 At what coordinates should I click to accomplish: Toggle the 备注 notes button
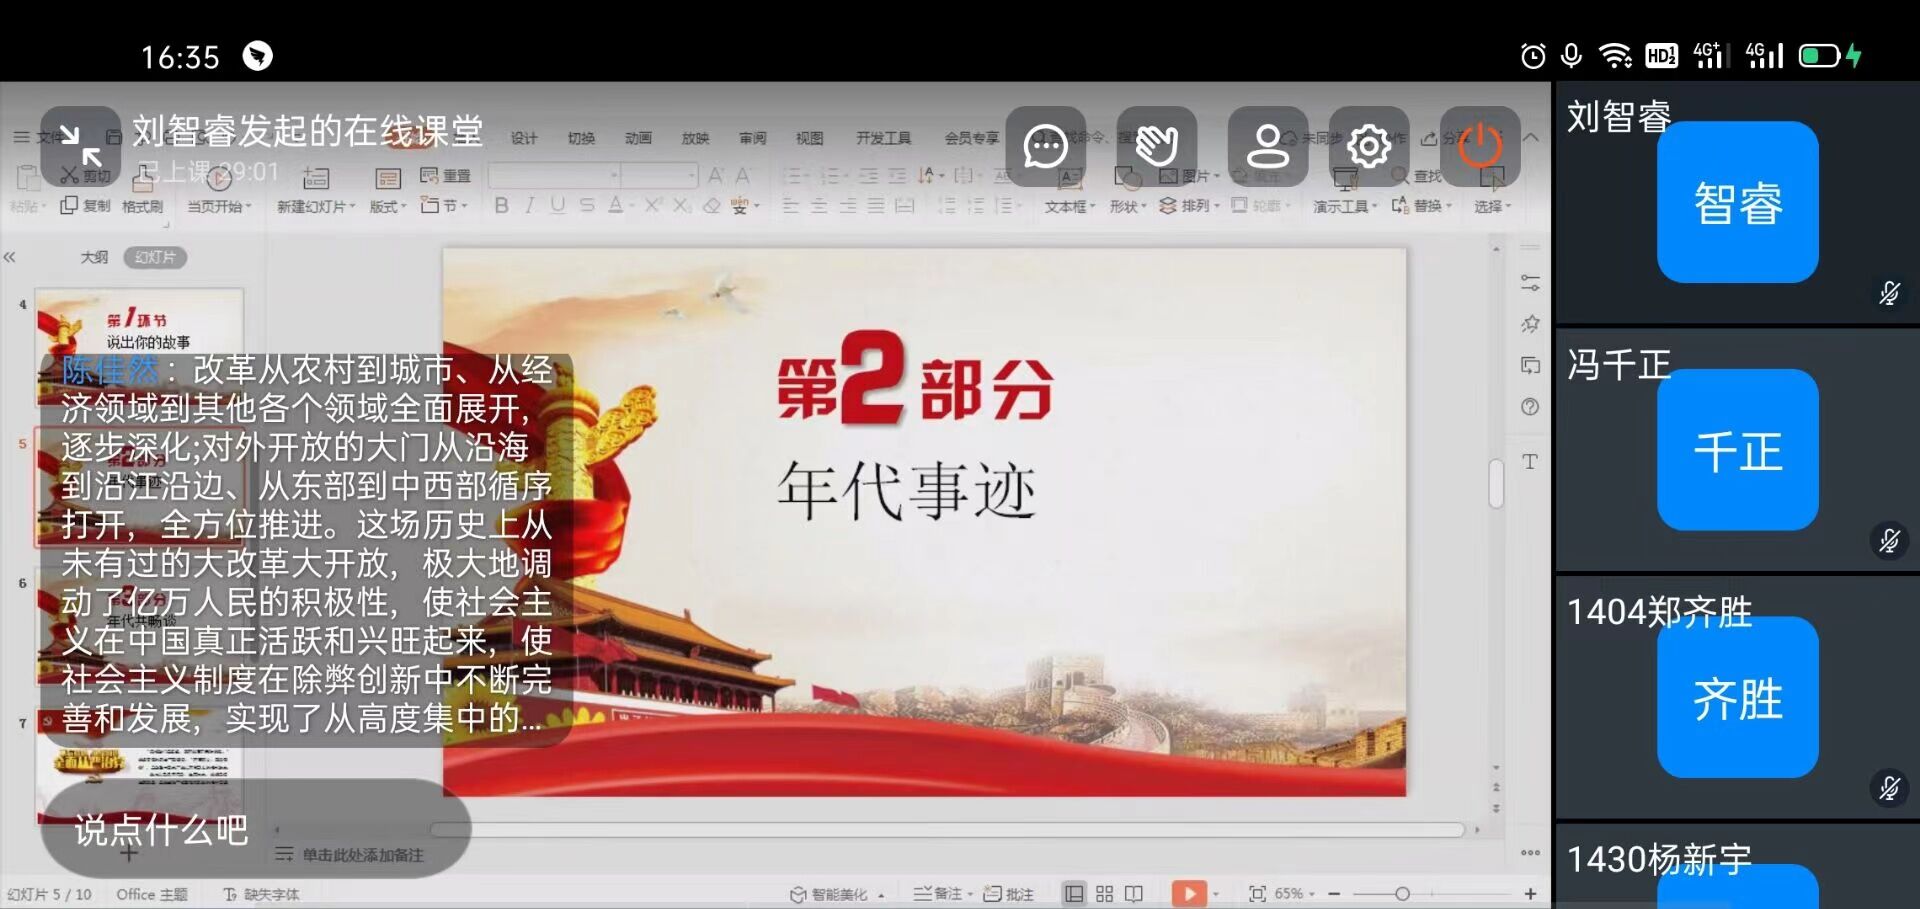point(942,894)
